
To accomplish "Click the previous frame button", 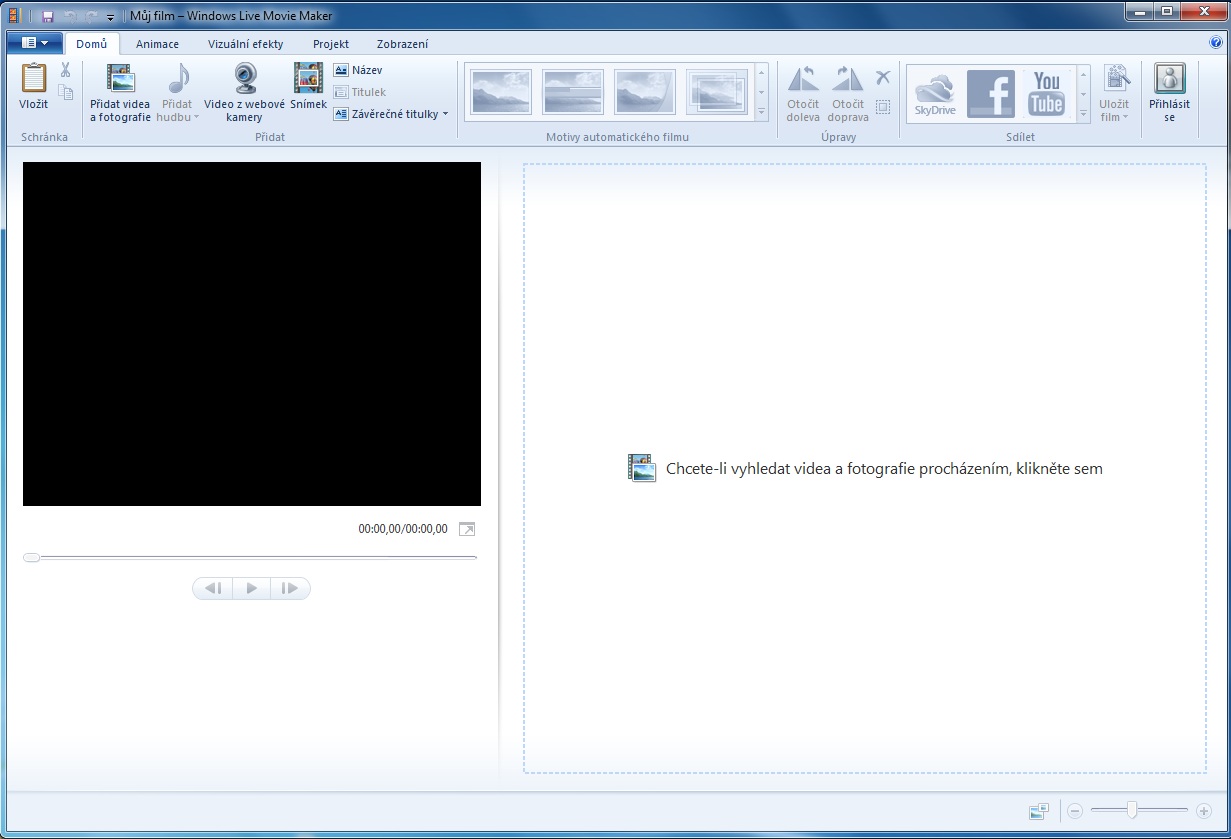I will click(213, 588).
